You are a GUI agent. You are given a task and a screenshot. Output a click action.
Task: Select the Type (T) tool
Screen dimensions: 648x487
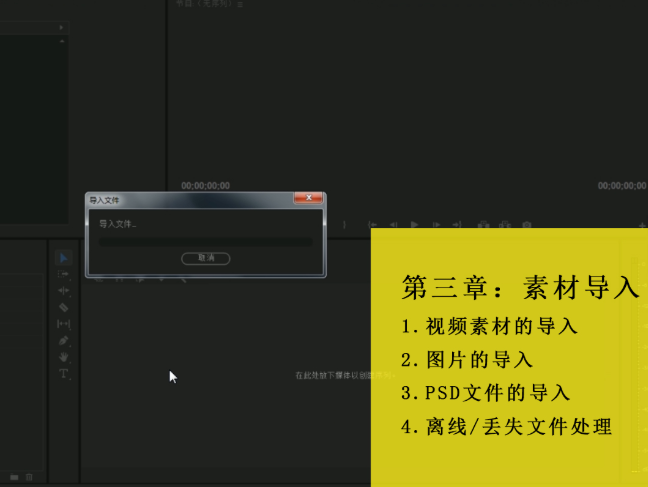63,374
